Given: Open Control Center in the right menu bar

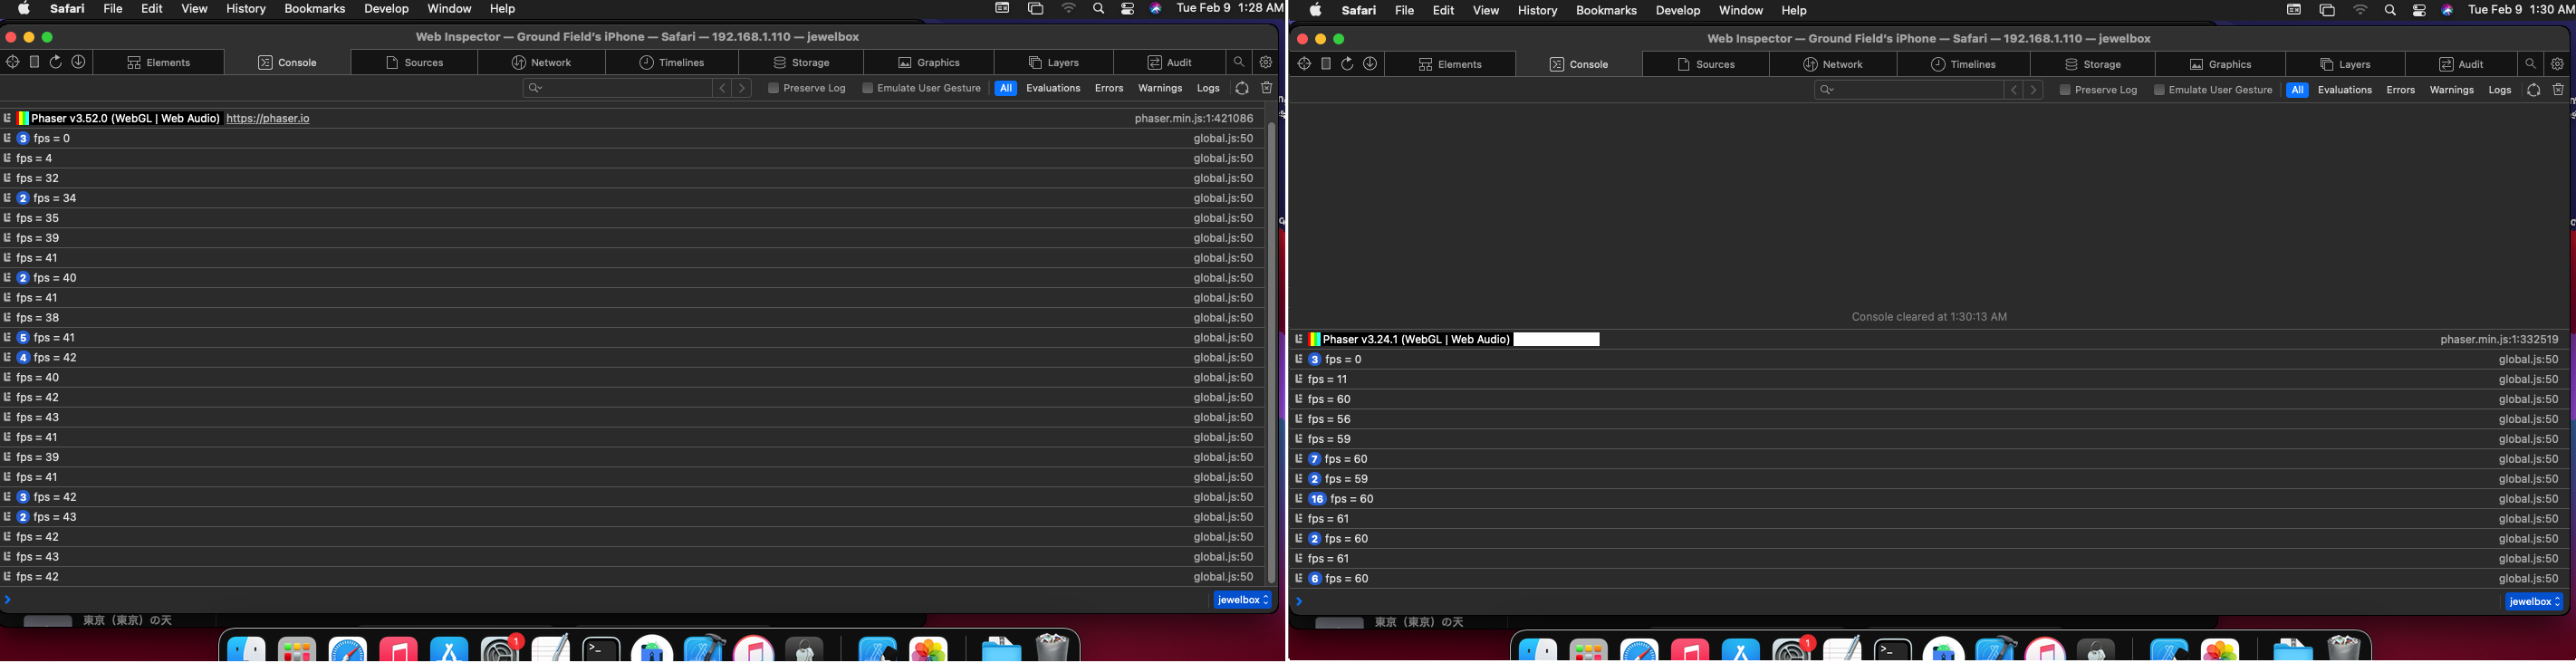Looking at the screenshot, I should coord(2419,11).
